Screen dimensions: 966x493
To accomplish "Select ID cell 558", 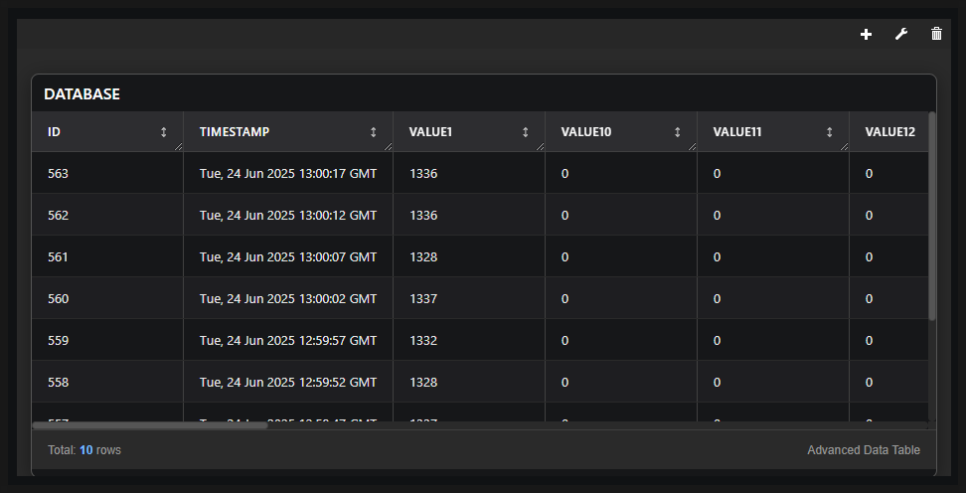I will [108, 382].
